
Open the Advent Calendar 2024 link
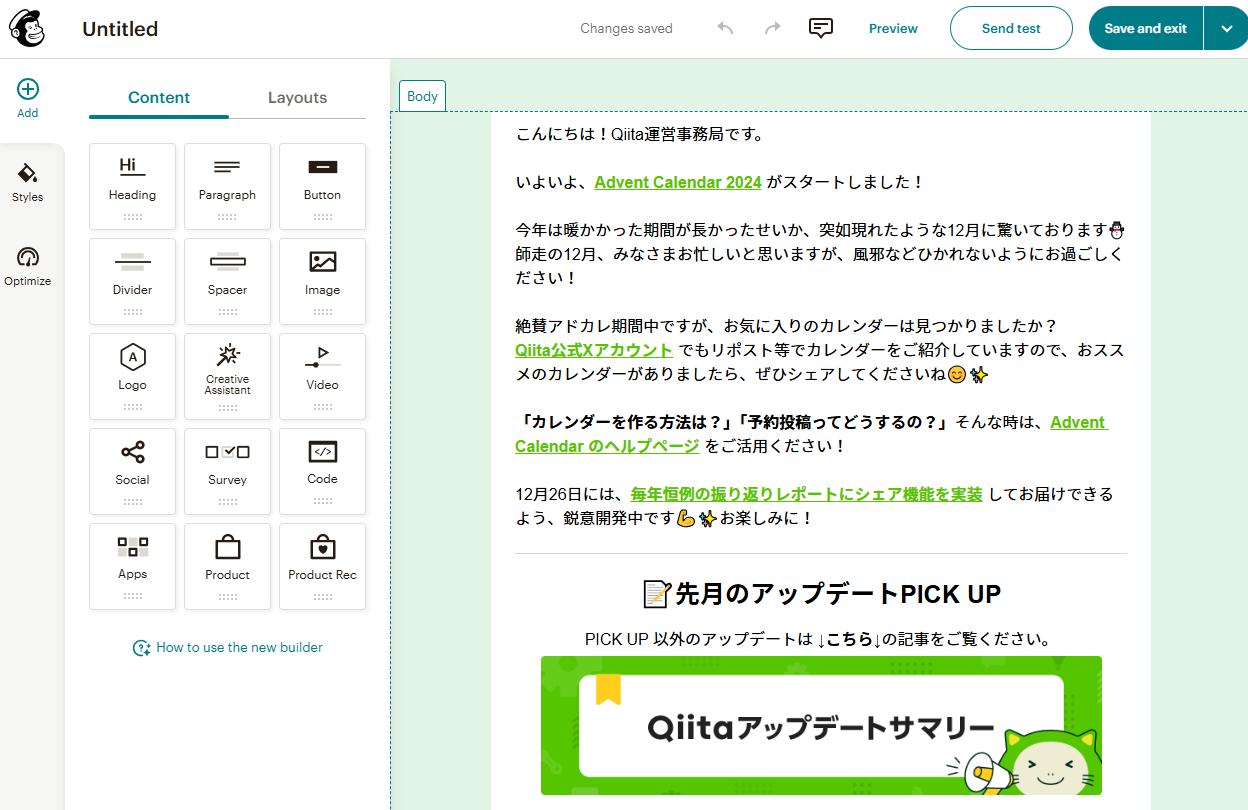click(x=678, y=182)
